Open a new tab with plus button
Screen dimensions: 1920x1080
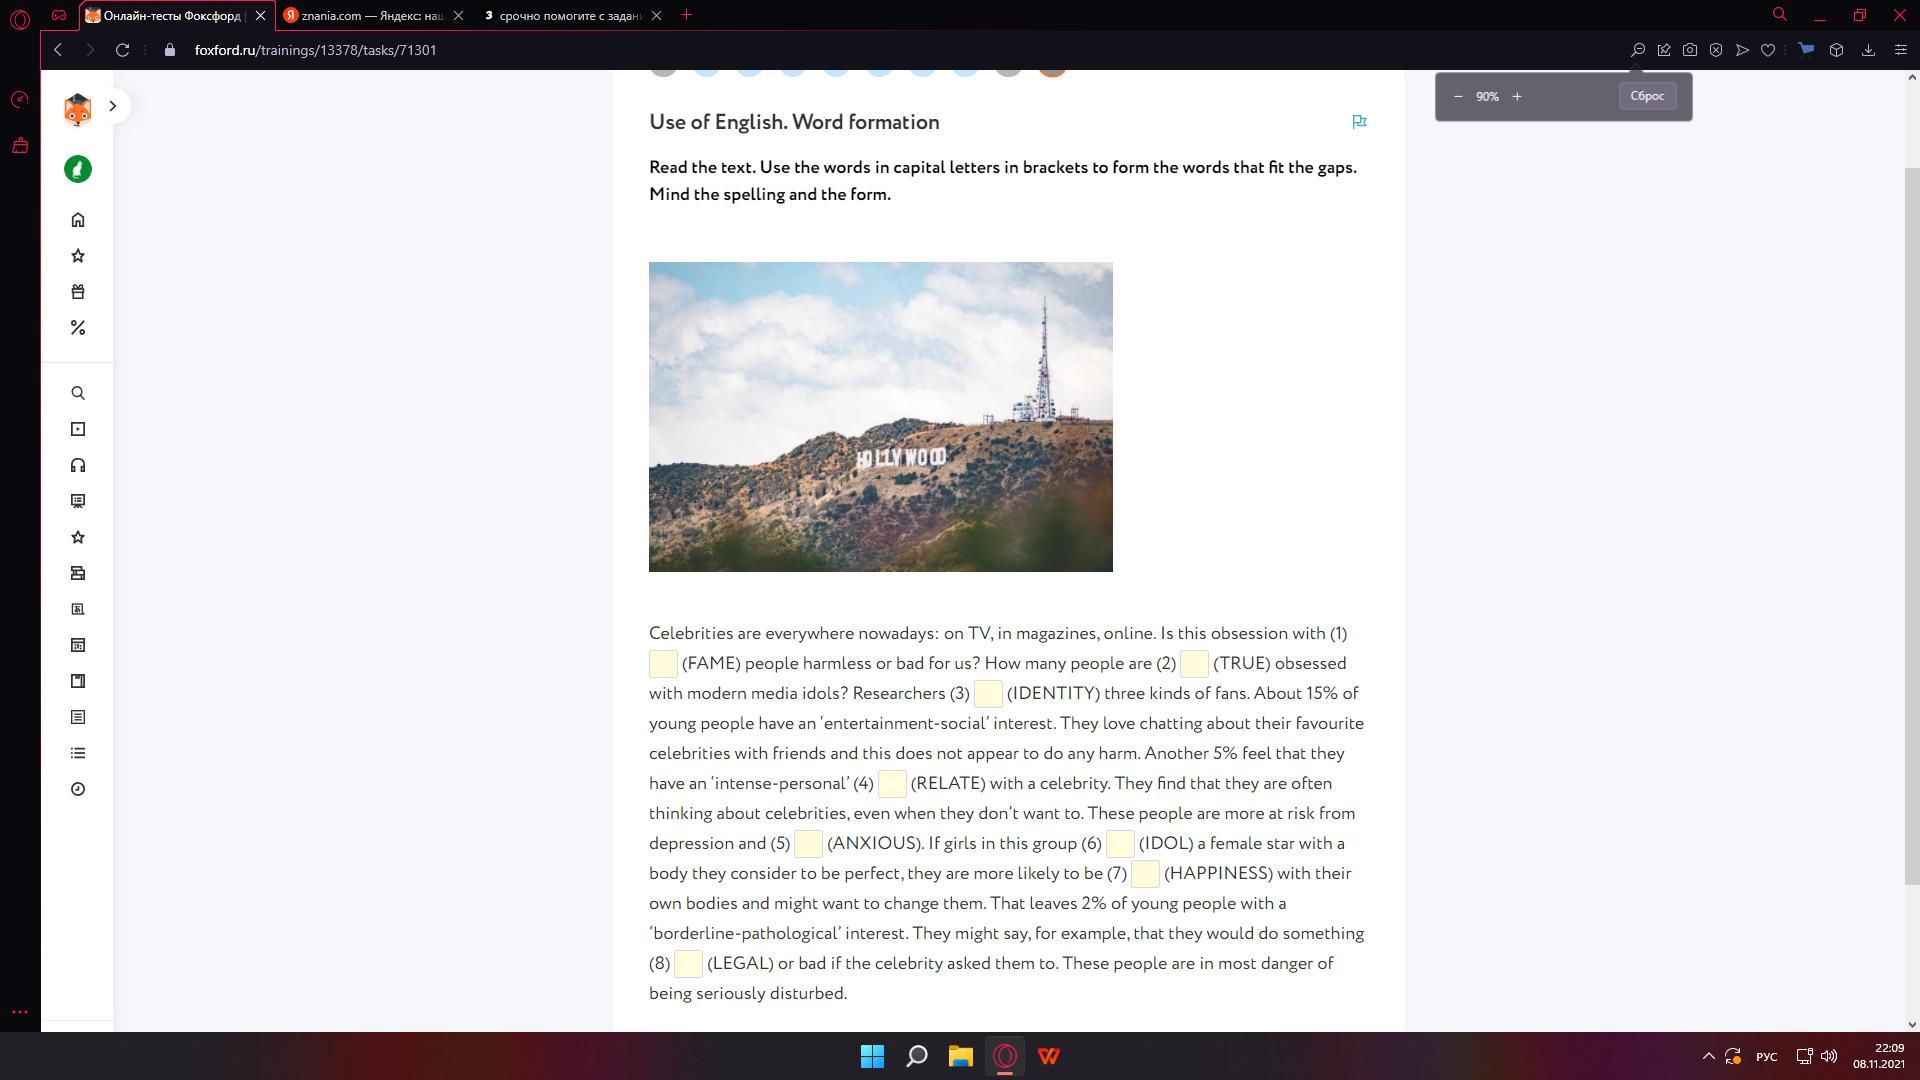(686, 15)
